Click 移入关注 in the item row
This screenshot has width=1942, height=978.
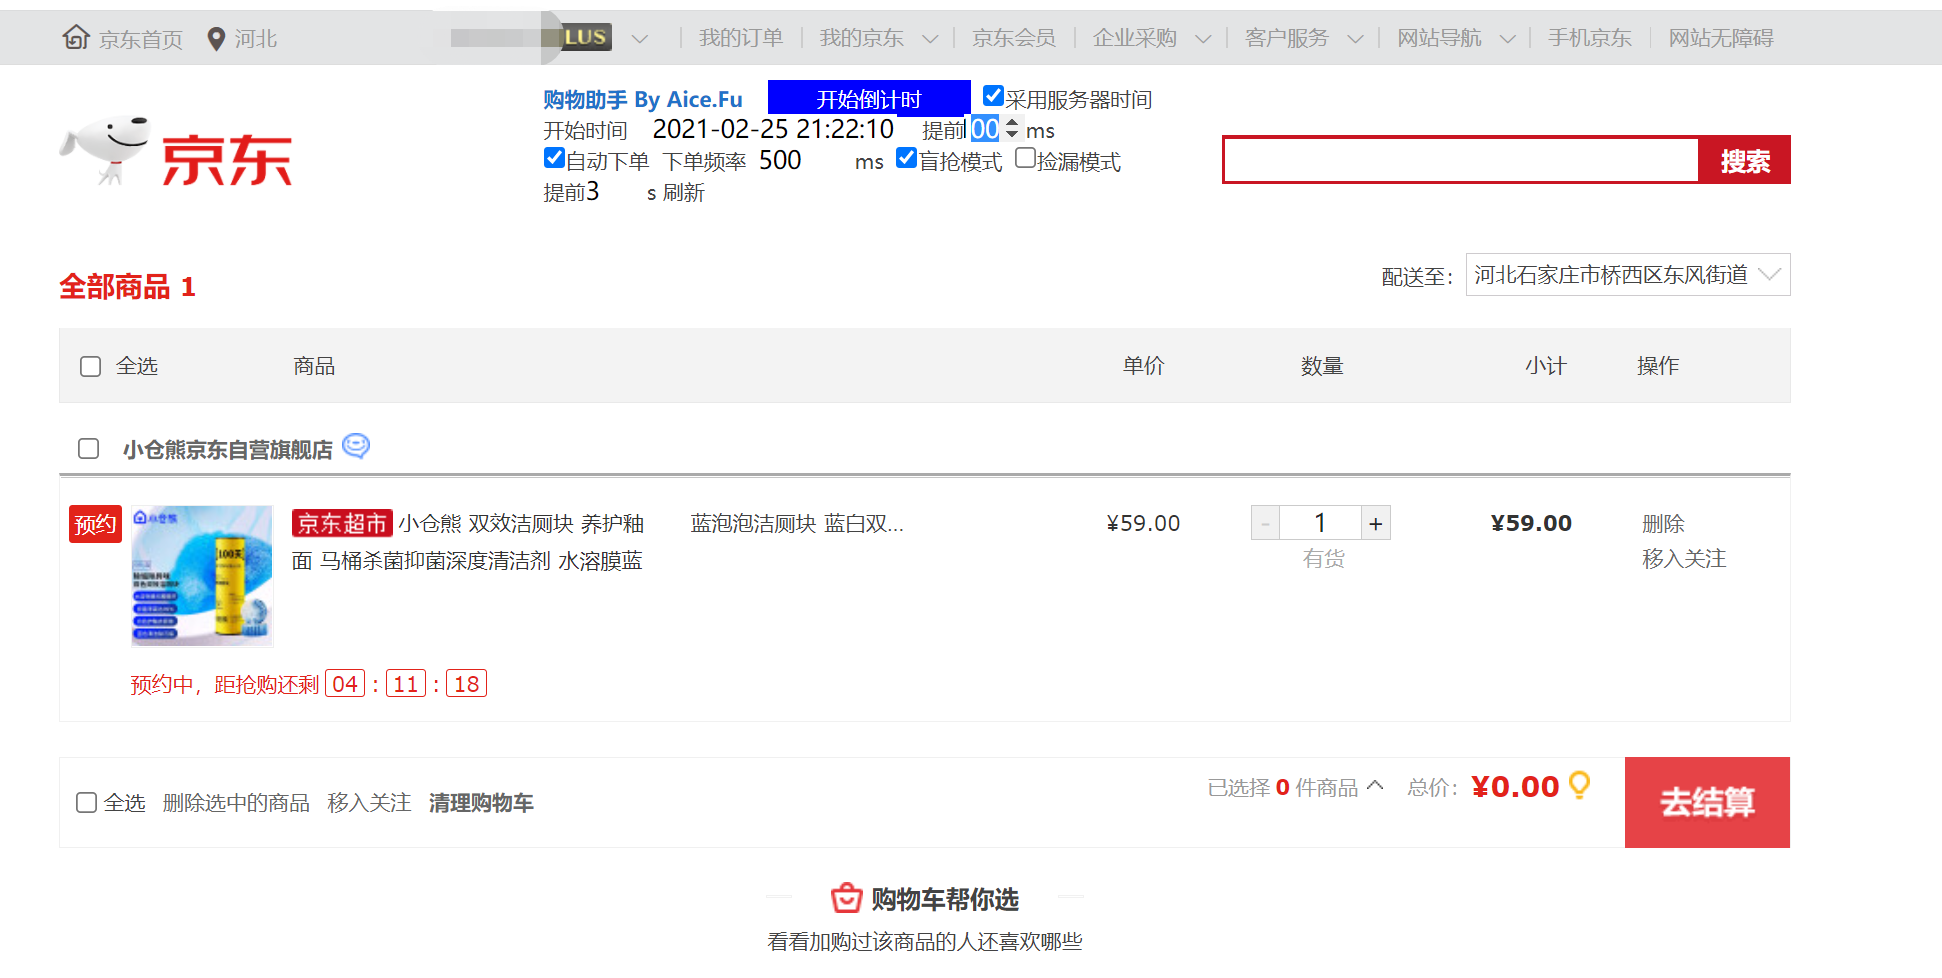click(1684, 558)
